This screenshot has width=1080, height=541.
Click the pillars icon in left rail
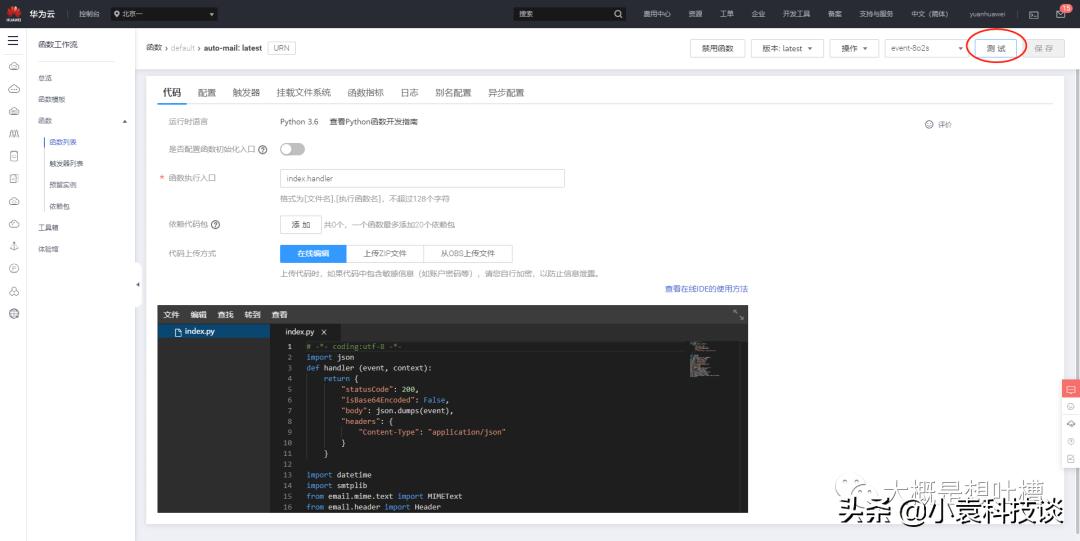click(14, 134)
